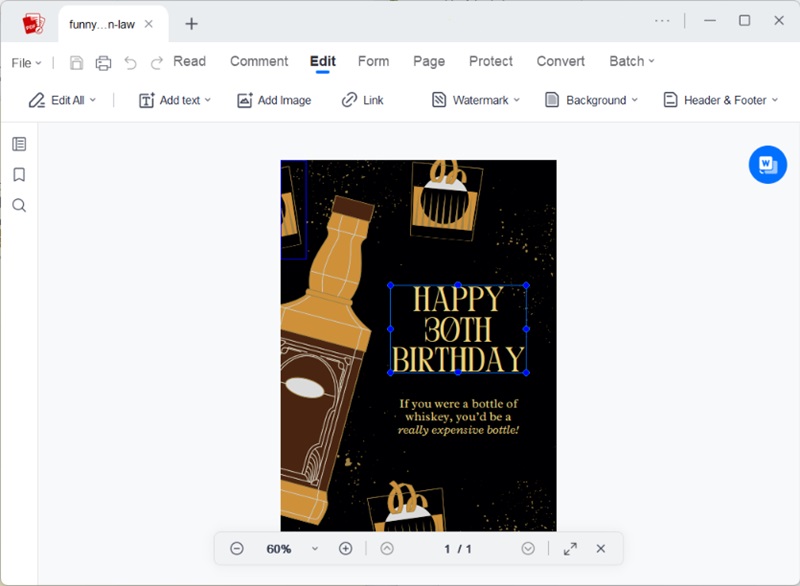Expand the Header & Footer dropdown
Screen dimensions: 800x586
click(720, 100)
